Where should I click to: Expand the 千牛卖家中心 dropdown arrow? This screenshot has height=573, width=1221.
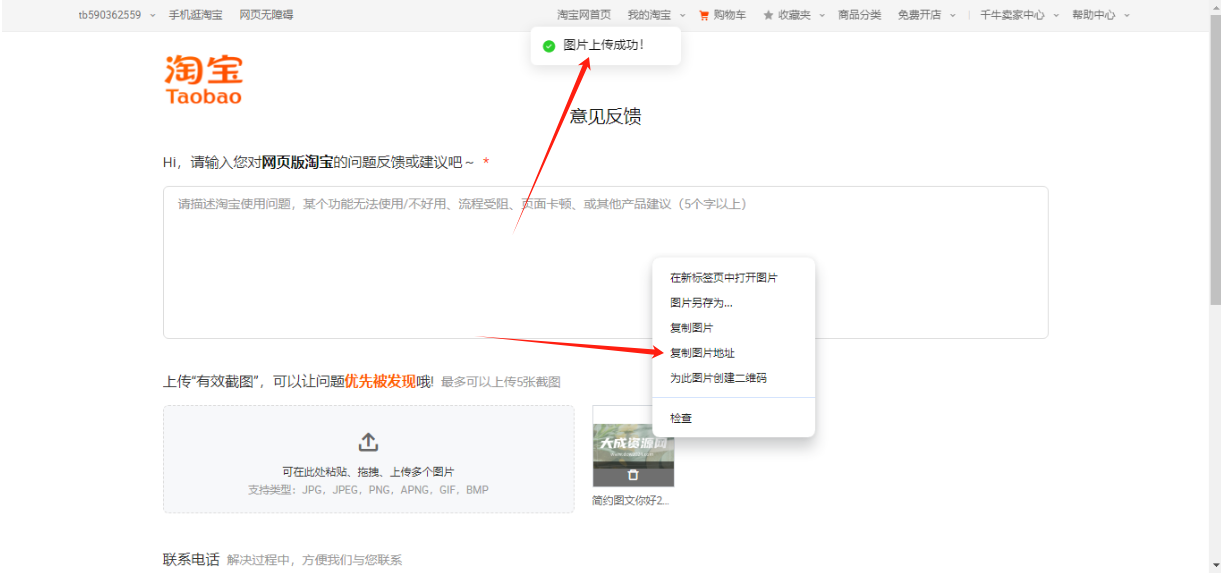pos(1055,15)
